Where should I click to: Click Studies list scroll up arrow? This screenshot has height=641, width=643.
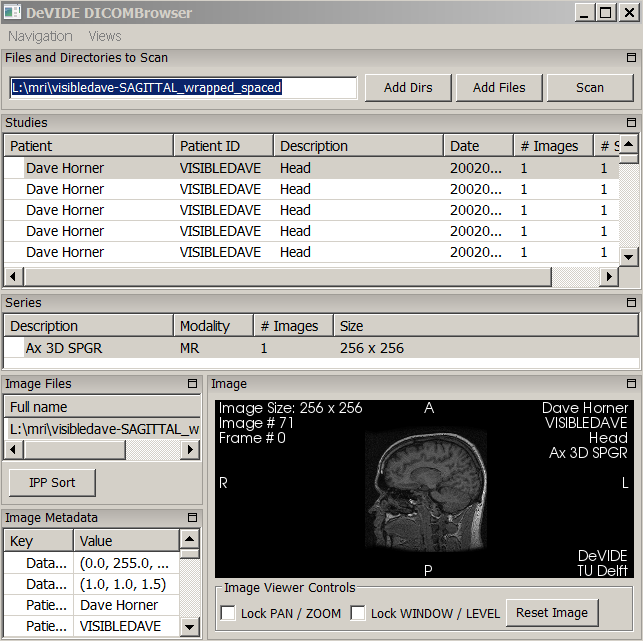(x=628, y=144)
